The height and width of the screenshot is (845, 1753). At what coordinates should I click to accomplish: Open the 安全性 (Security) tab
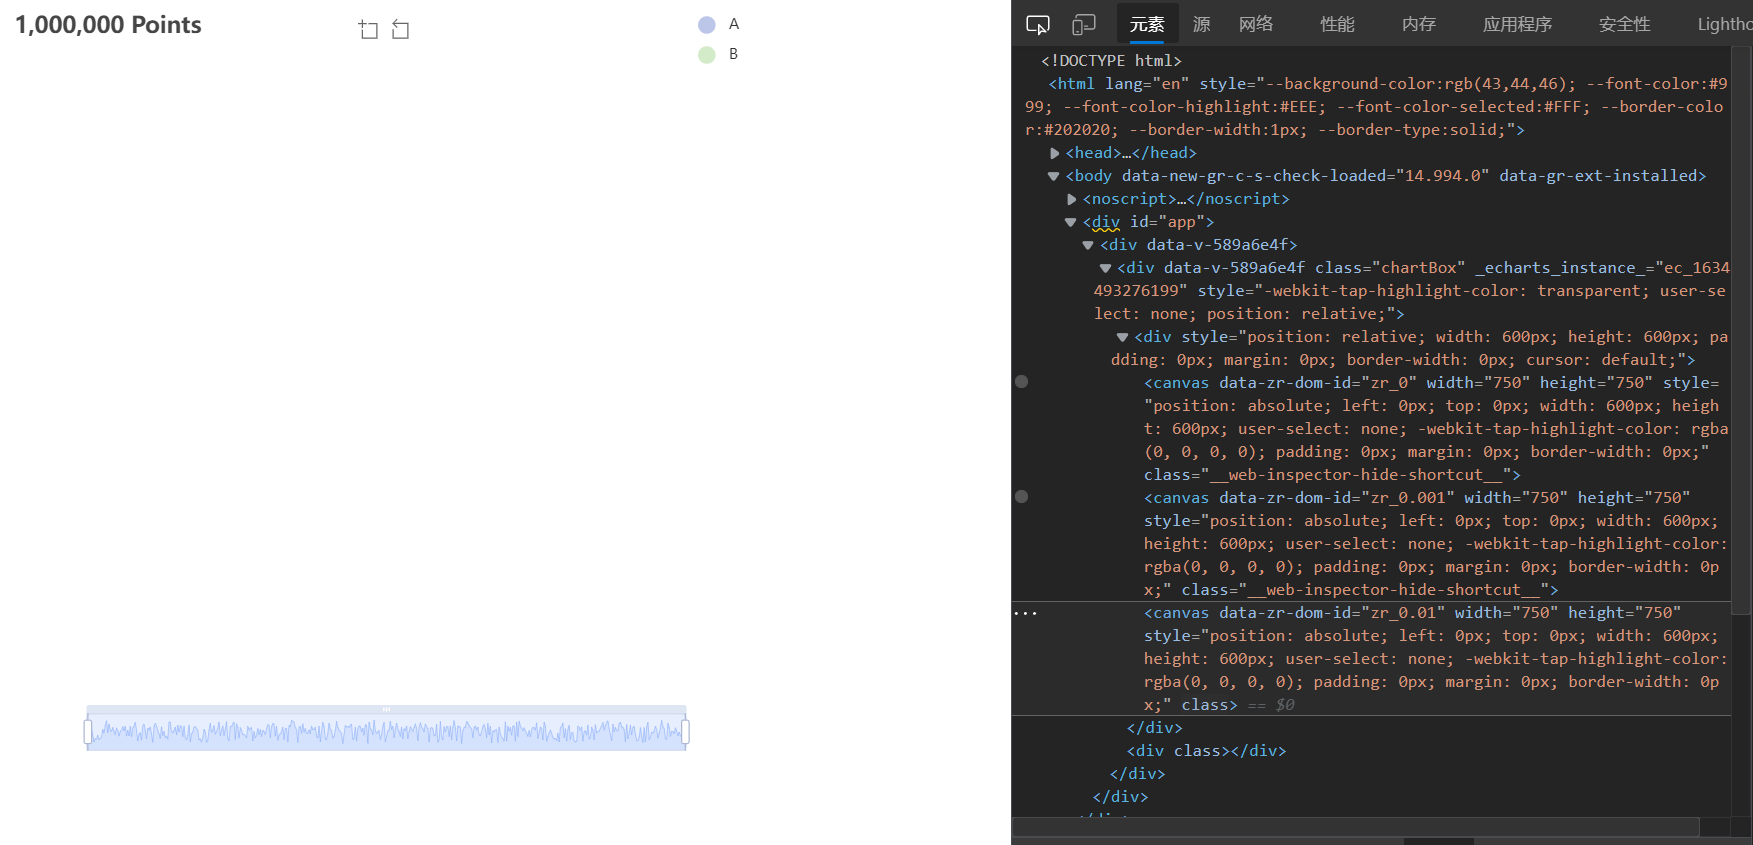[1624, 24]
